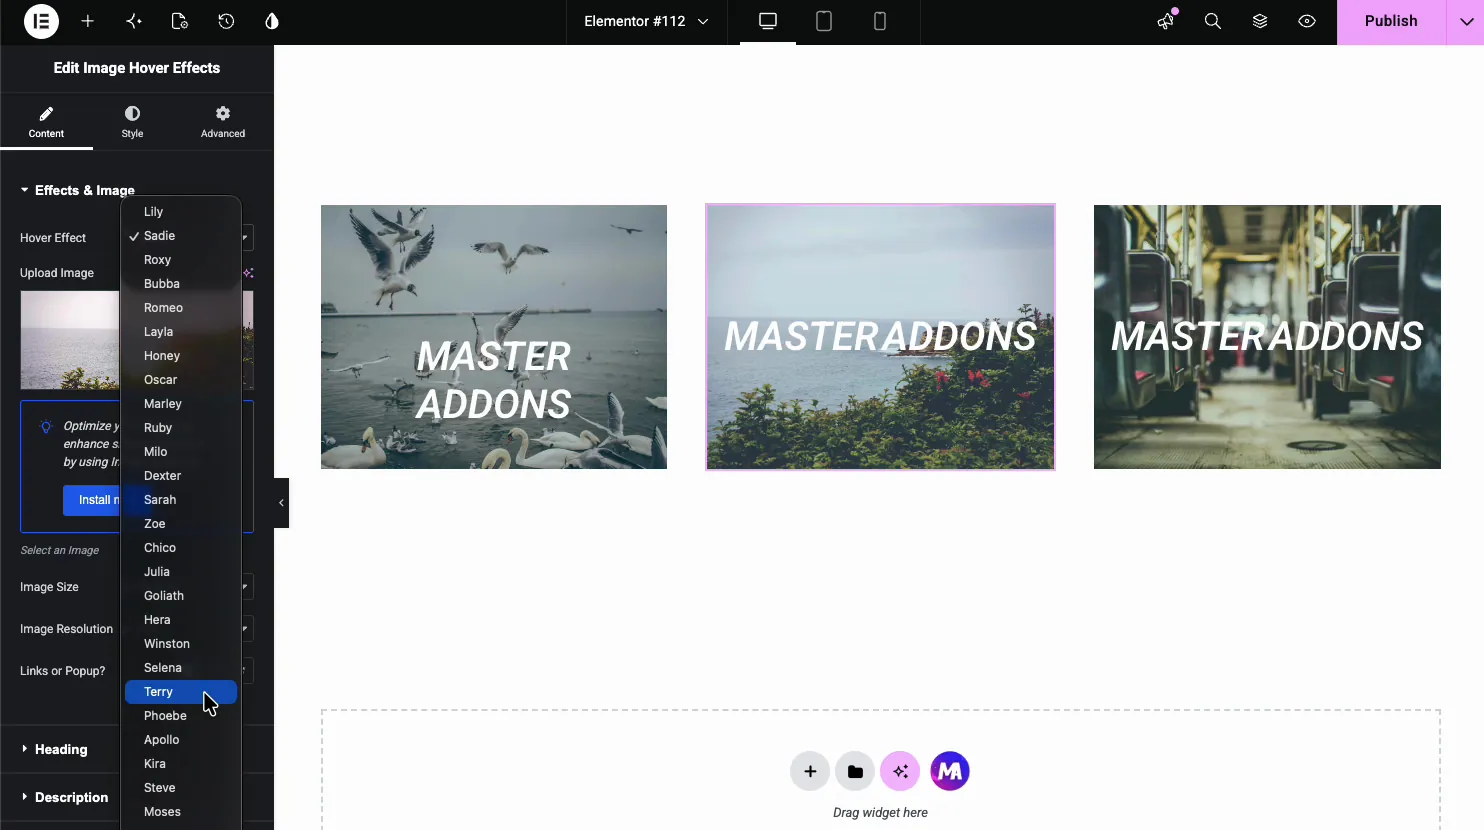The width and height of the screenshot is (1484, 830).
Task: Pick the Apollo hover effect
Action: click(181, 740)
